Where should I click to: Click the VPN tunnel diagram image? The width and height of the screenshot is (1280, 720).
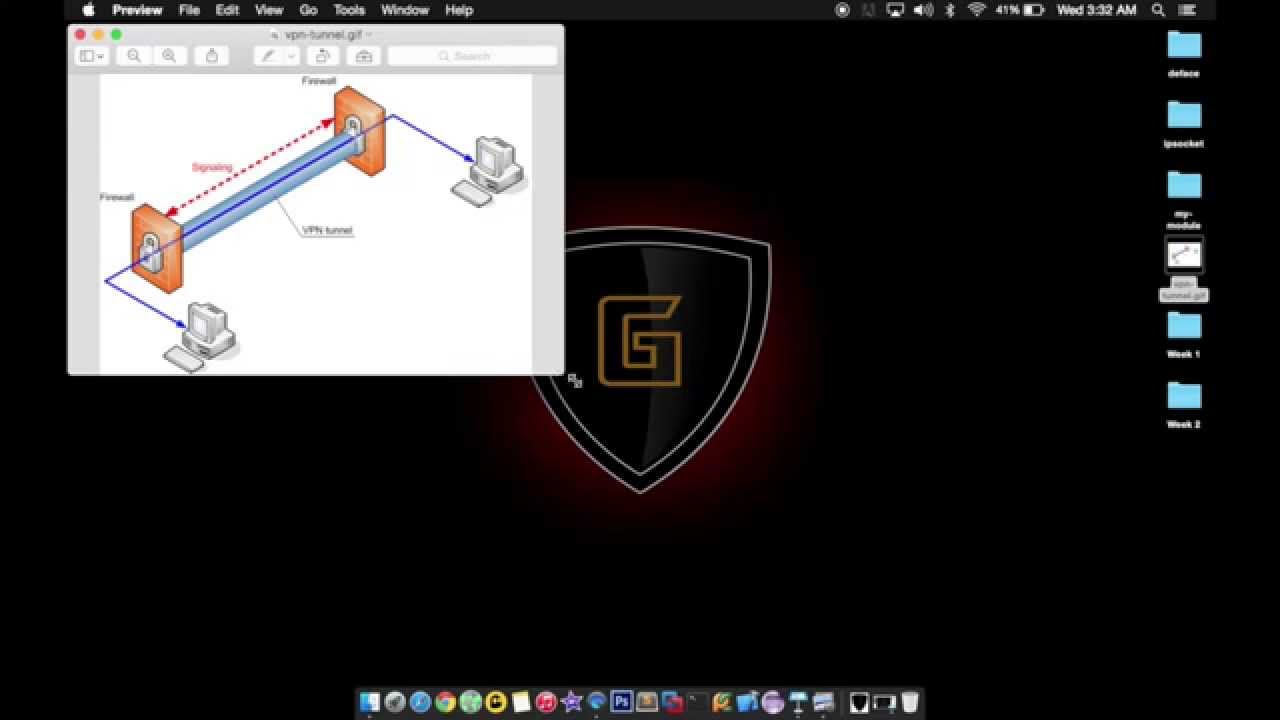(x=316, y=224)
